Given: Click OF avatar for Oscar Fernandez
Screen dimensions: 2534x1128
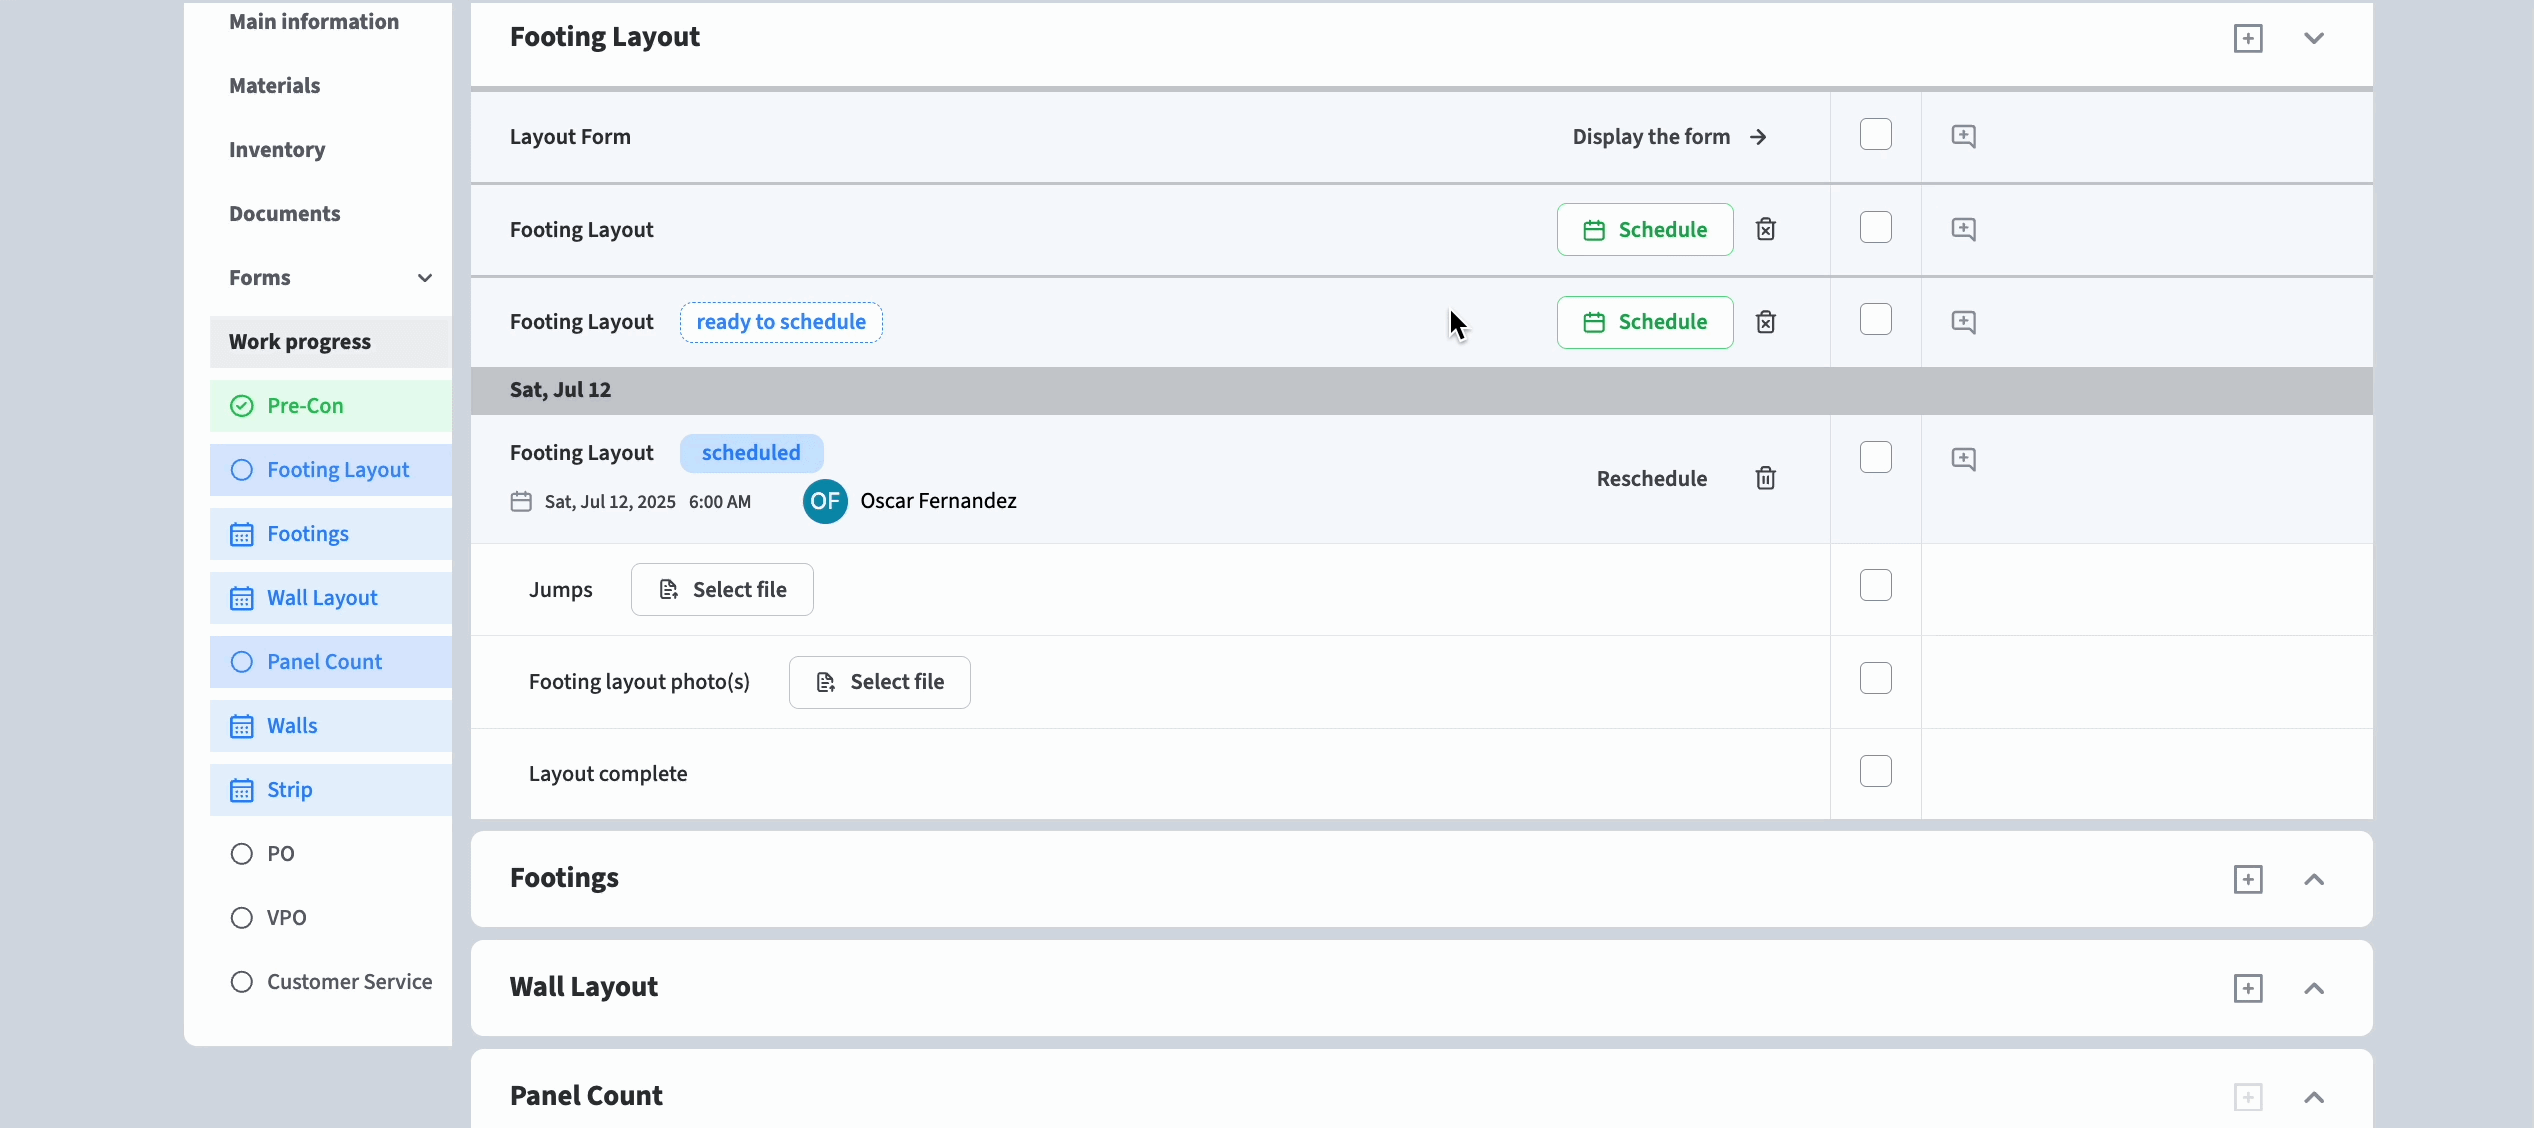Looking at the screenshot, I should 825,501.
